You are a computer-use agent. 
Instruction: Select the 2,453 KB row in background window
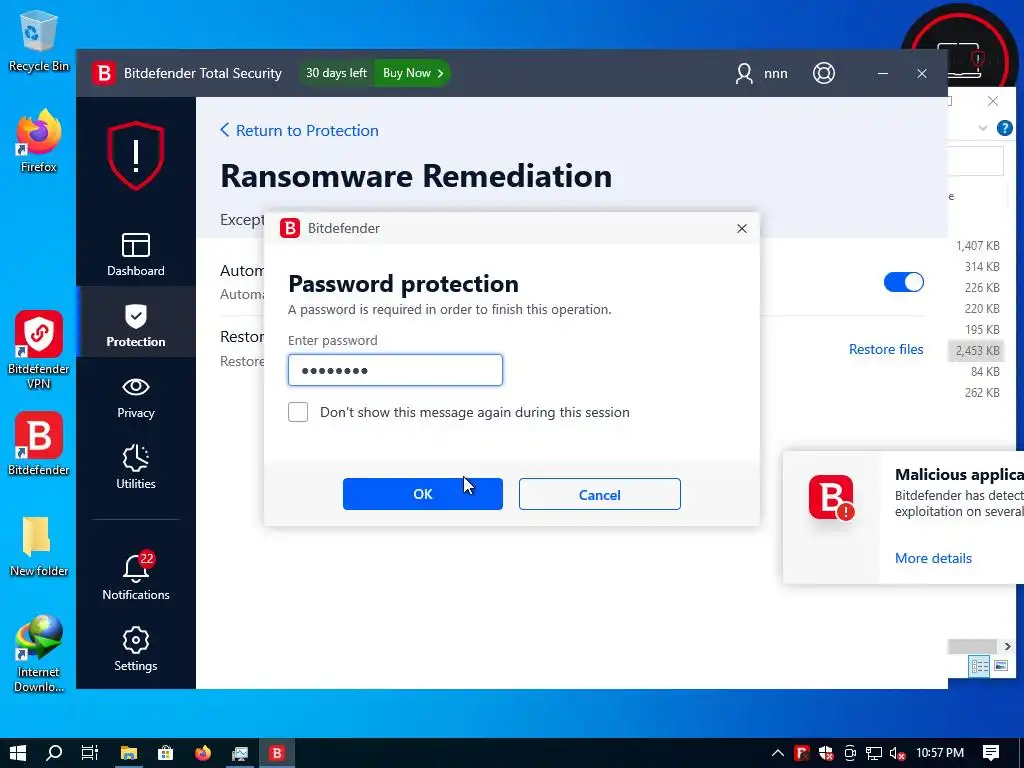tap(977, 351)
